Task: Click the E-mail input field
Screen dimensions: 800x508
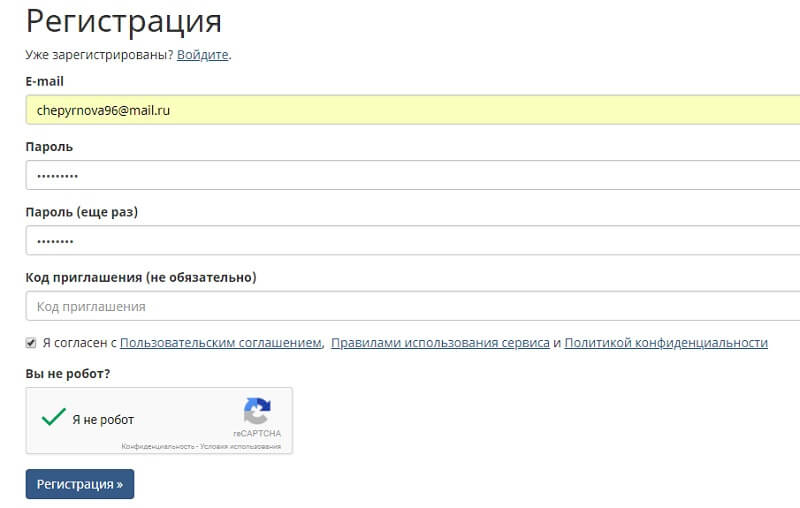Action: [413, 110]
